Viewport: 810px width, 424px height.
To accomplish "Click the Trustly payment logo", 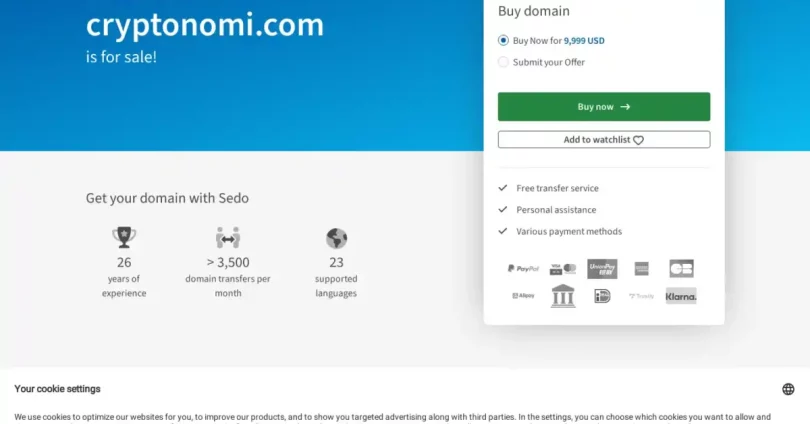I will (642, 296).
